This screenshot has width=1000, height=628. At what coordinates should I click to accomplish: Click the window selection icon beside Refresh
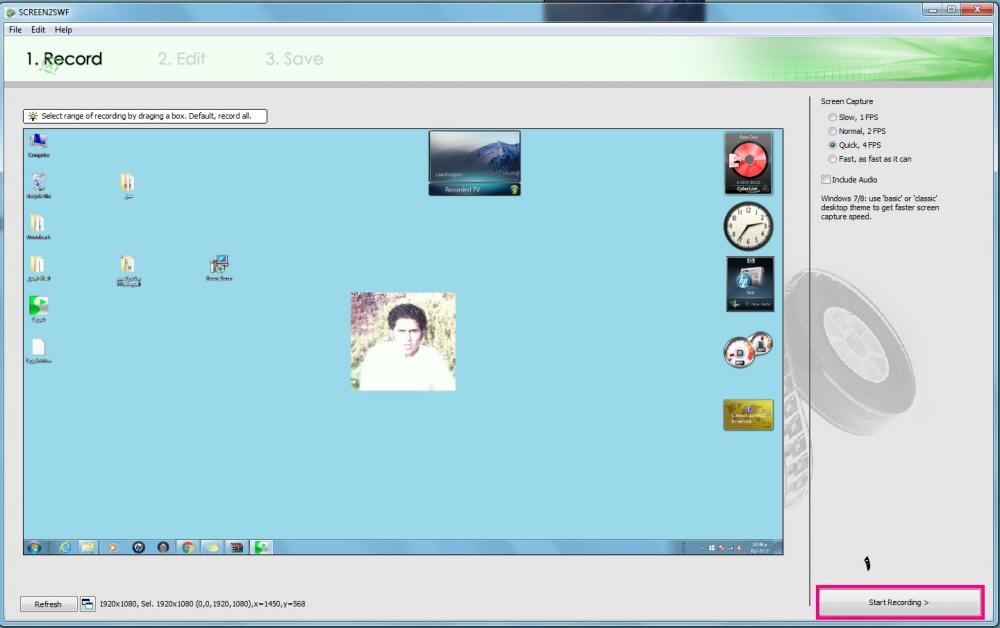[x=88, y=604]
